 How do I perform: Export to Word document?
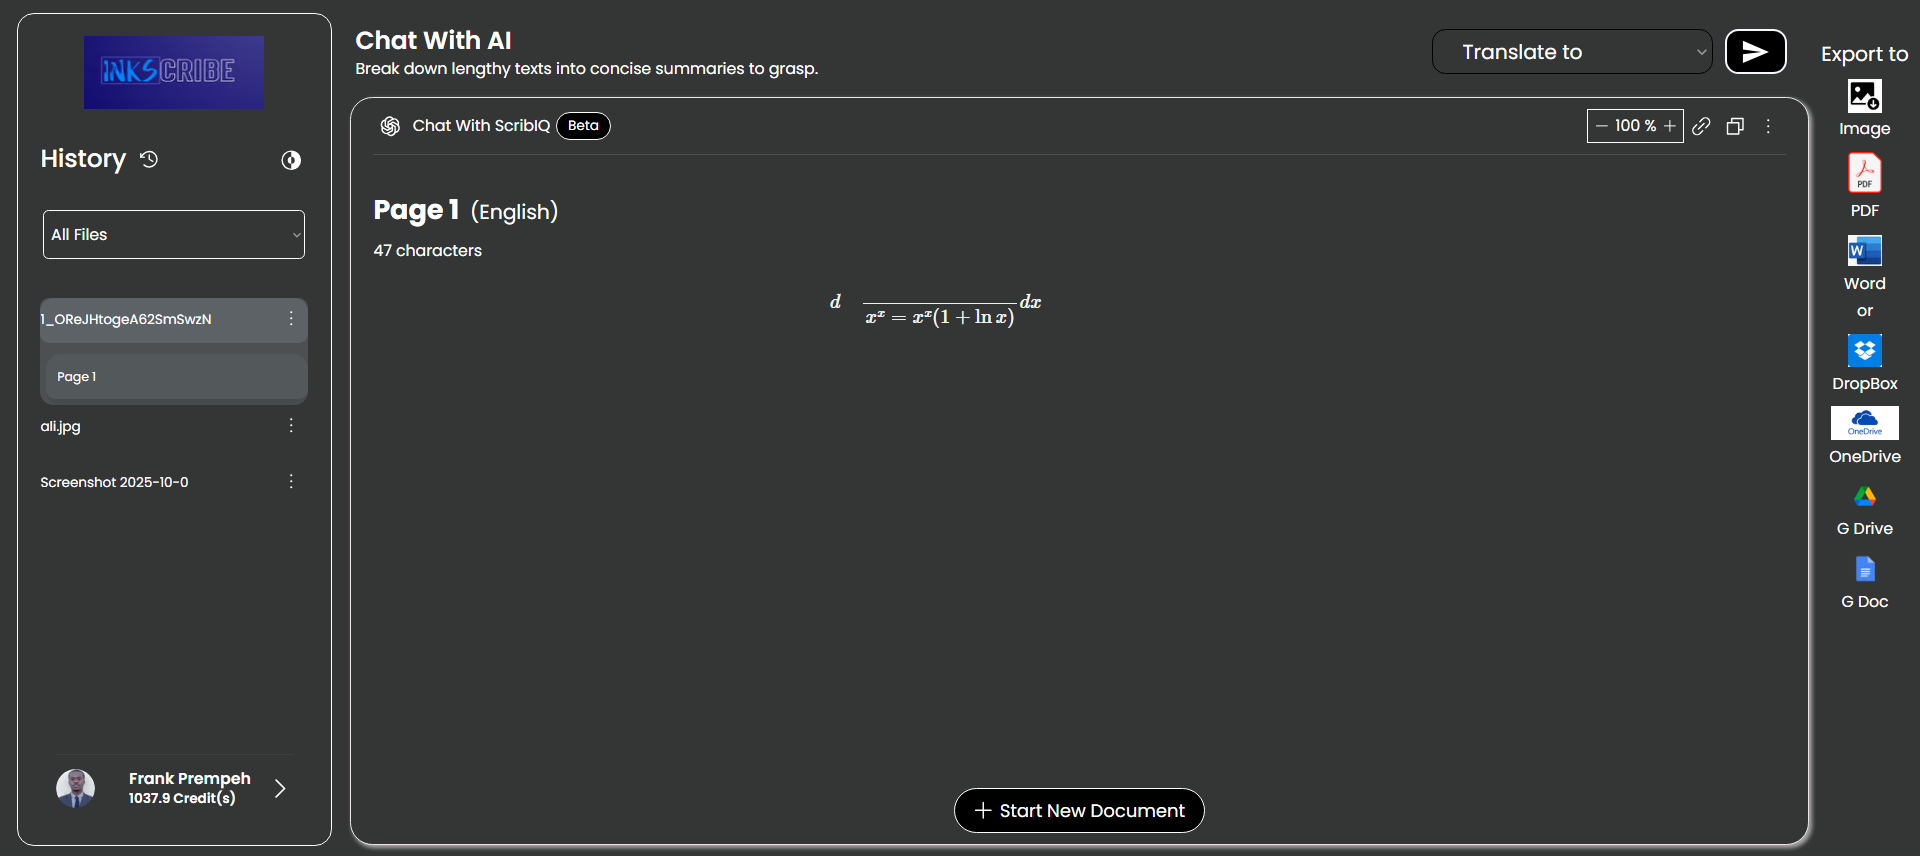(x=1864, y=251)
